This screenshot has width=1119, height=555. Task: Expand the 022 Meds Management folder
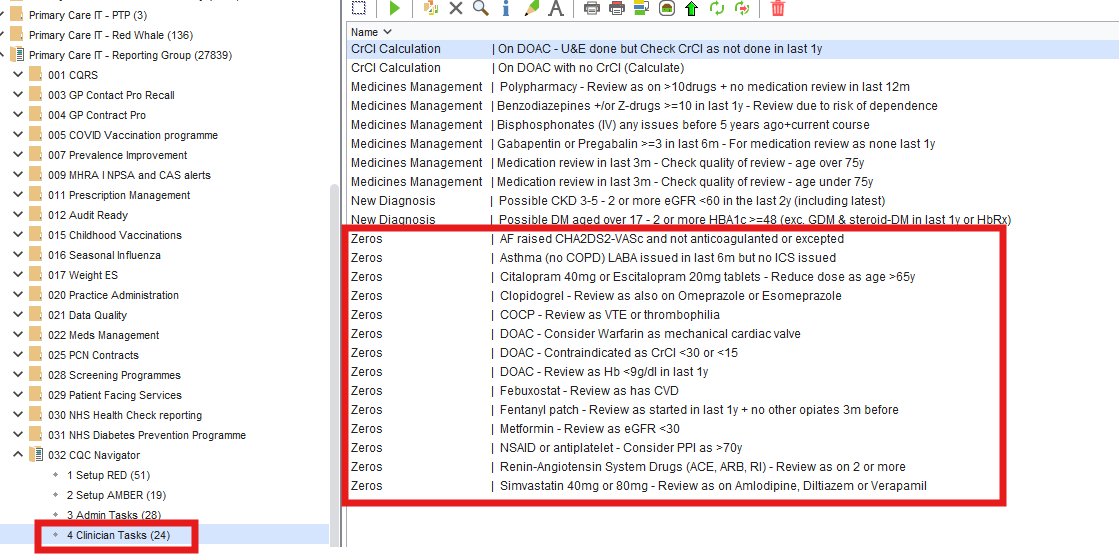click(17, 335)
